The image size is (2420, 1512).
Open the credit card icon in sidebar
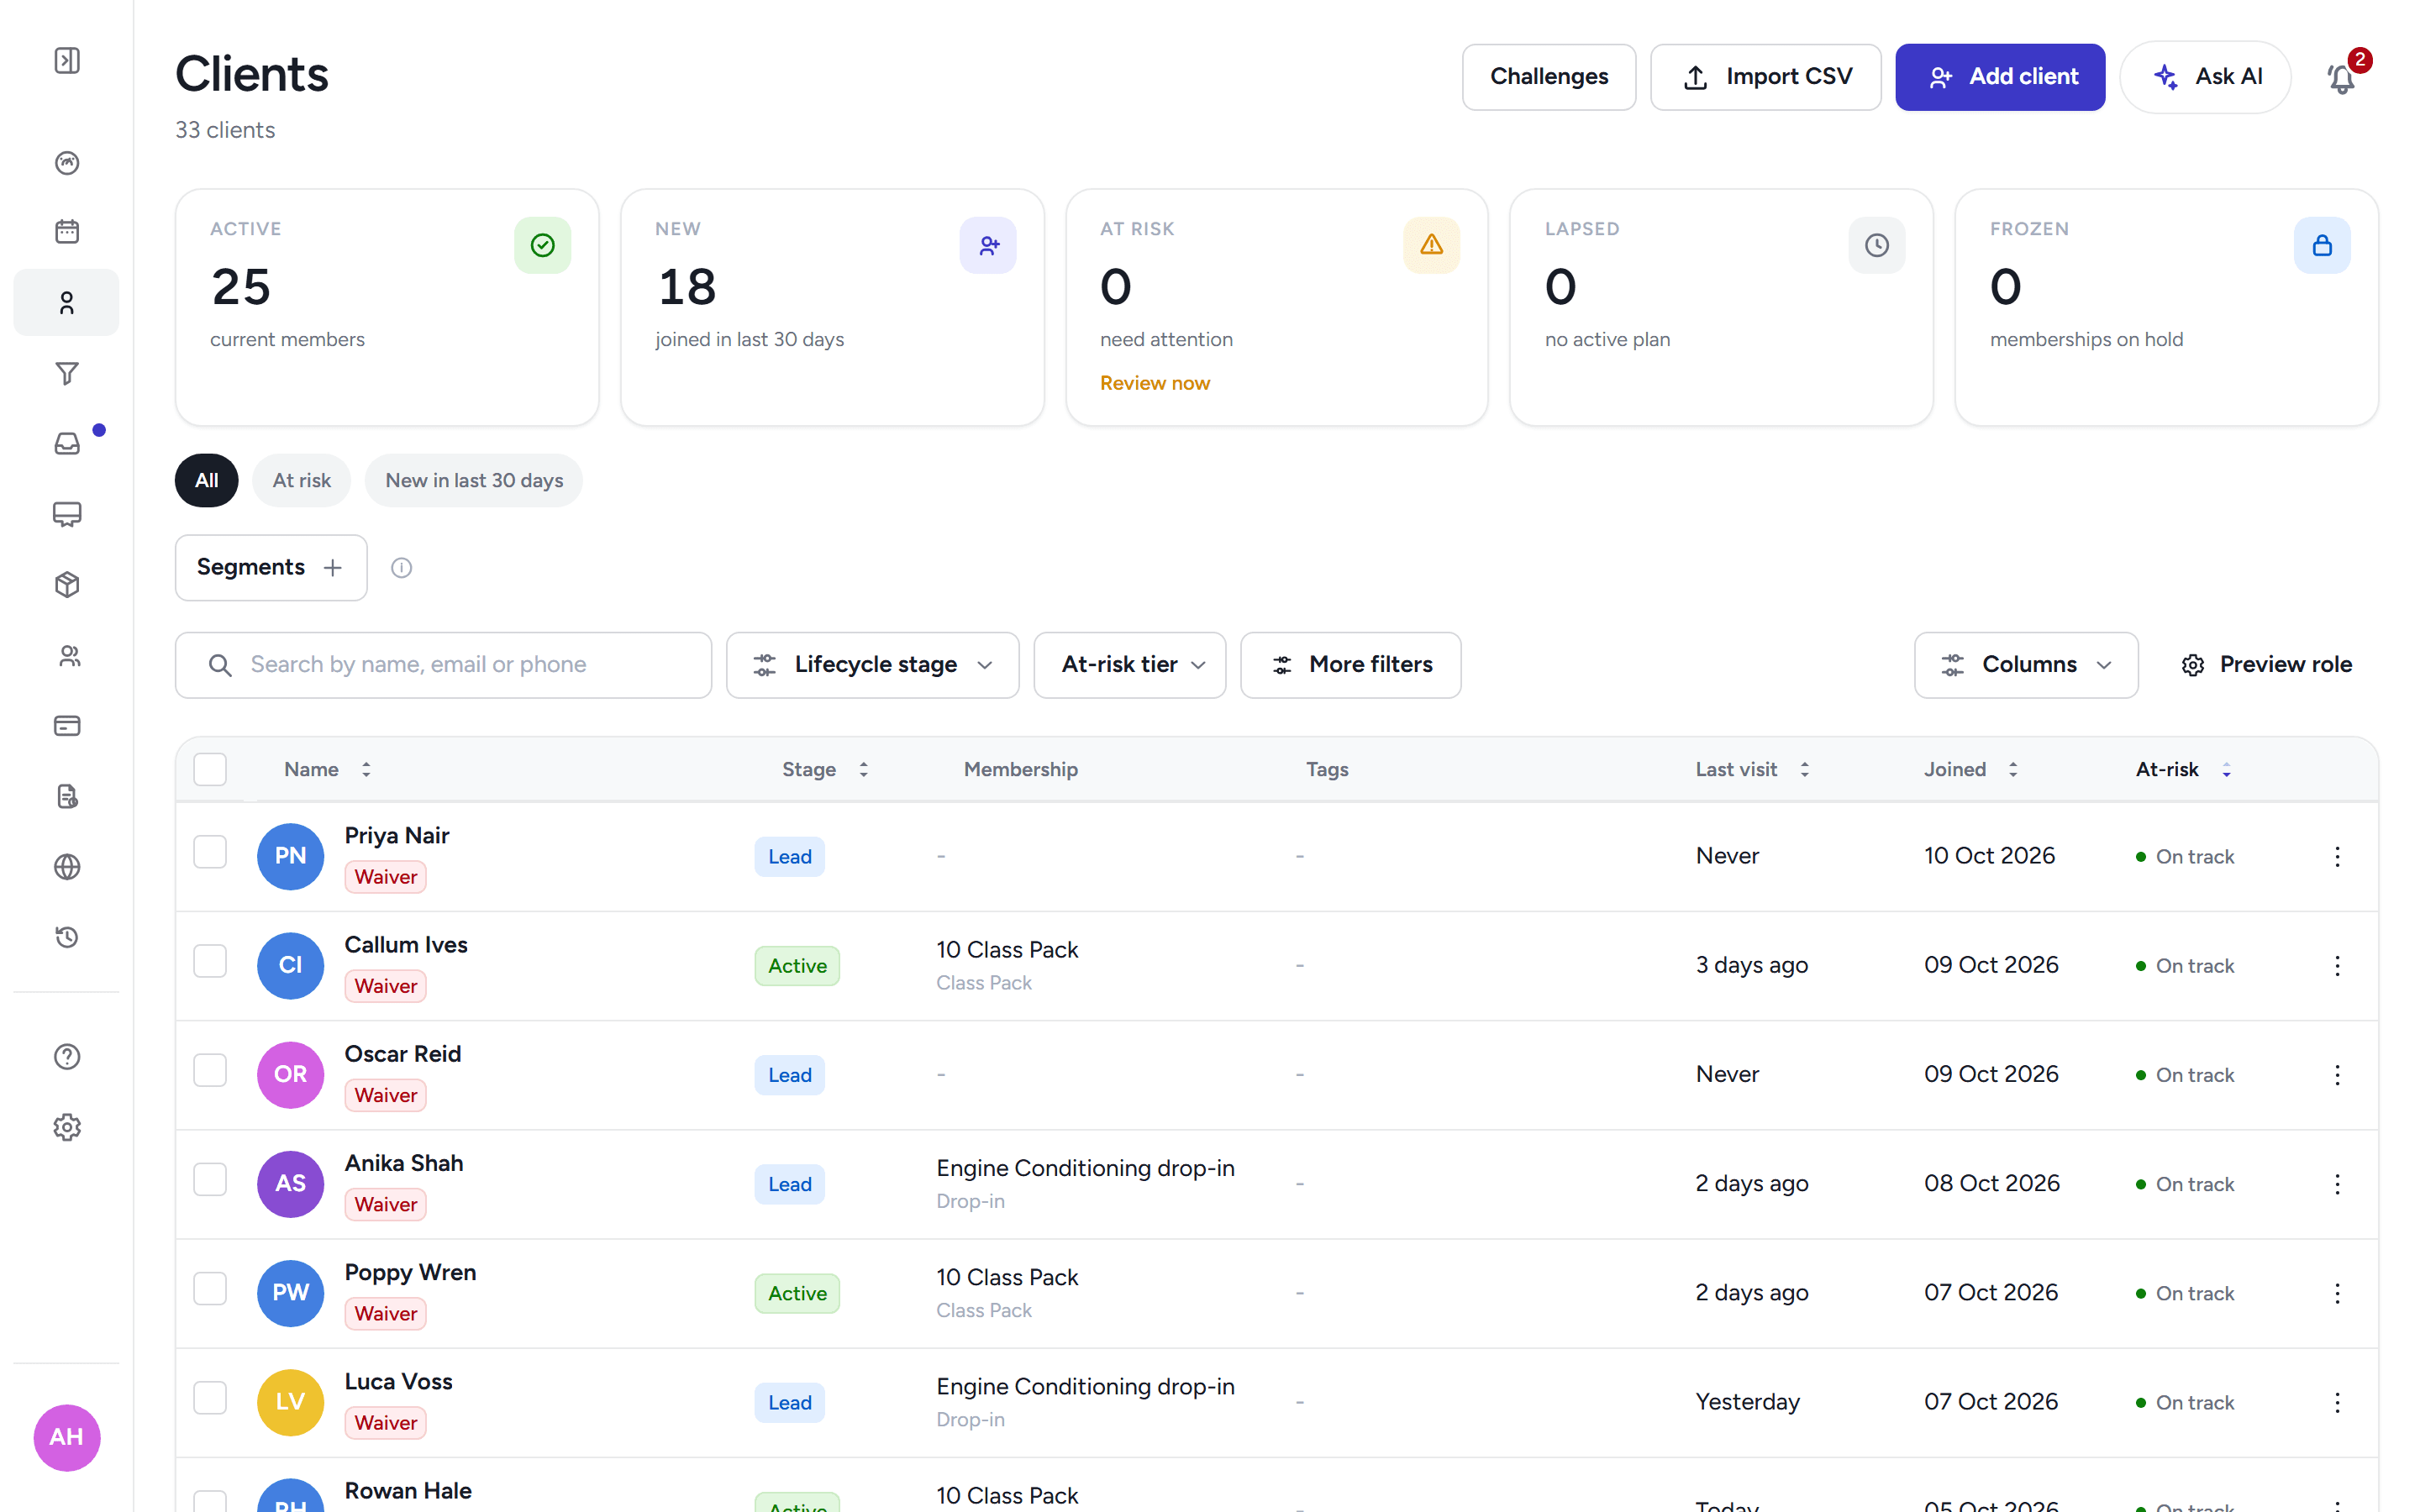pos(67,725)
